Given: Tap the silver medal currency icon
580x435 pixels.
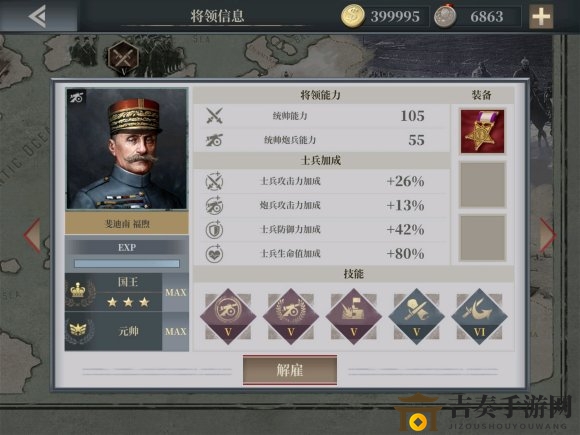Looking at the screenshot, I should (x=445, y=16).
